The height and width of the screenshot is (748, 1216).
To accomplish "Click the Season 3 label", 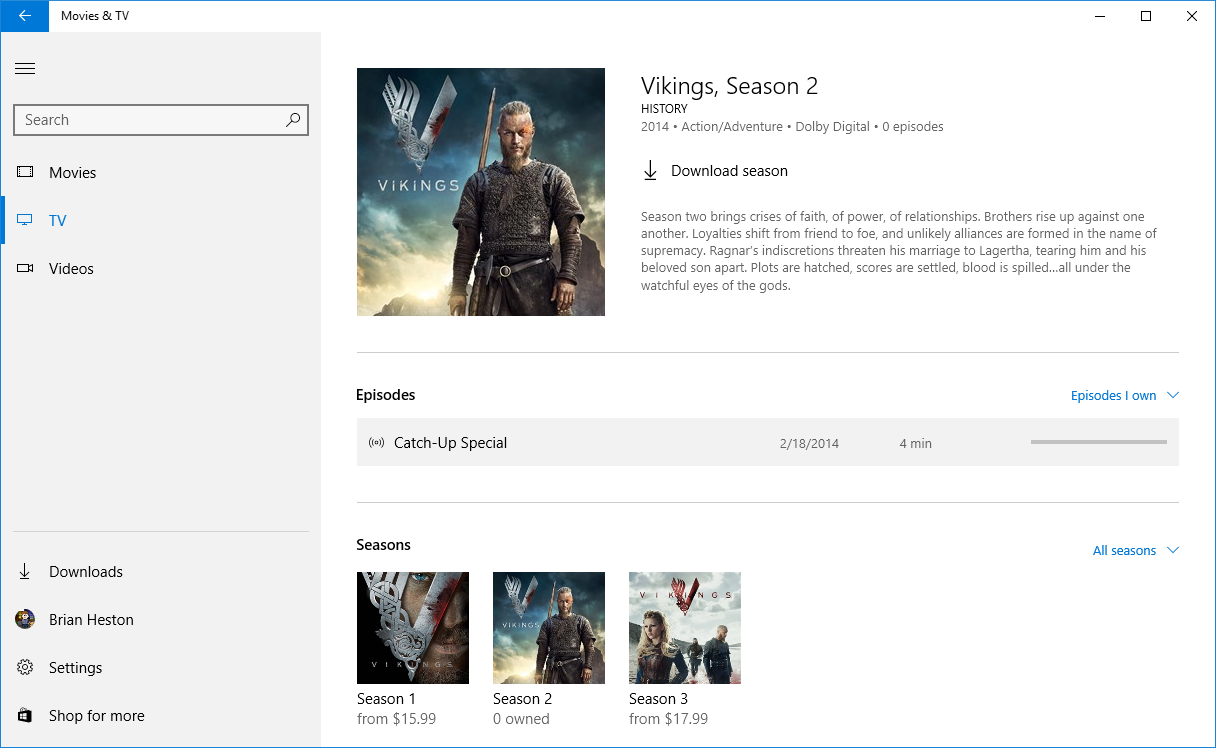I will coord(658,699).
